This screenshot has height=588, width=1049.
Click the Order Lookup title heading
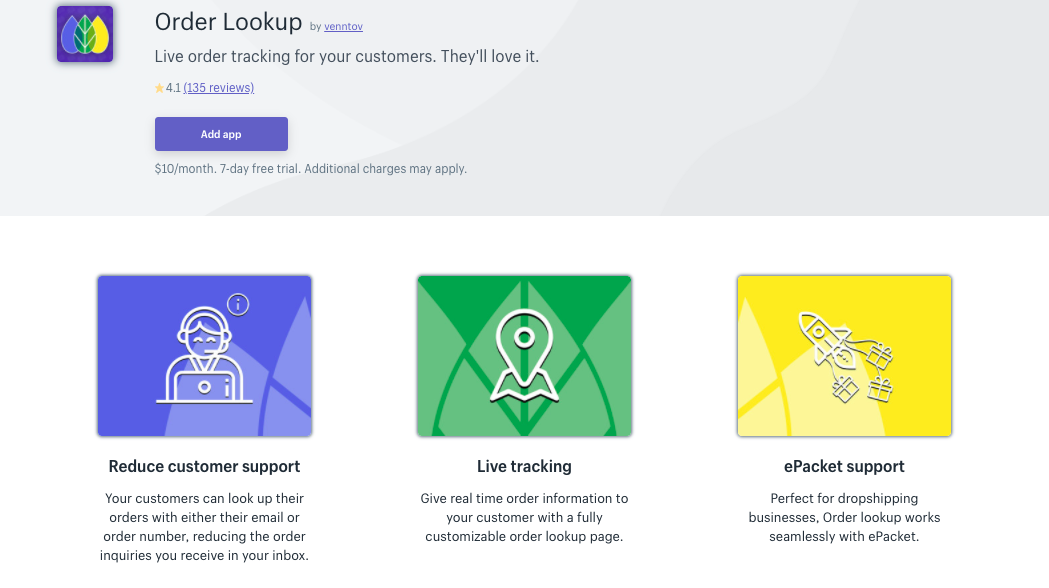tap(228, 22)
